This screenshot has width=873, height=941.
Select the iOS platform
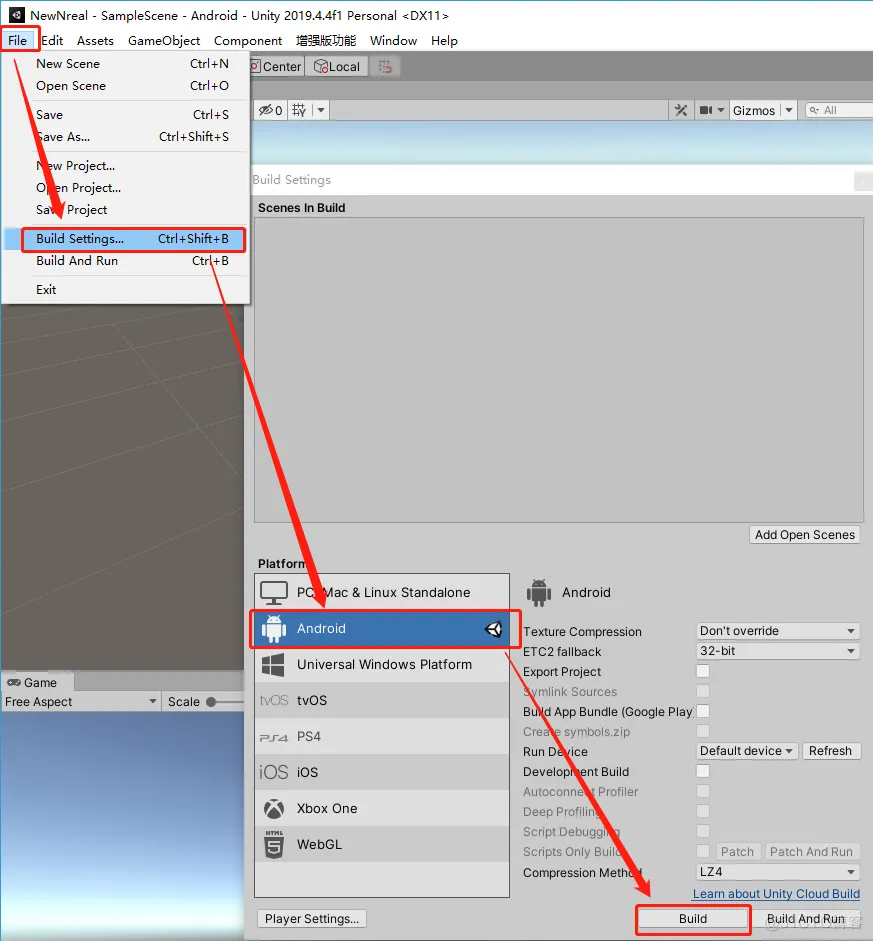pyautogui.click(x=382, y=772)
